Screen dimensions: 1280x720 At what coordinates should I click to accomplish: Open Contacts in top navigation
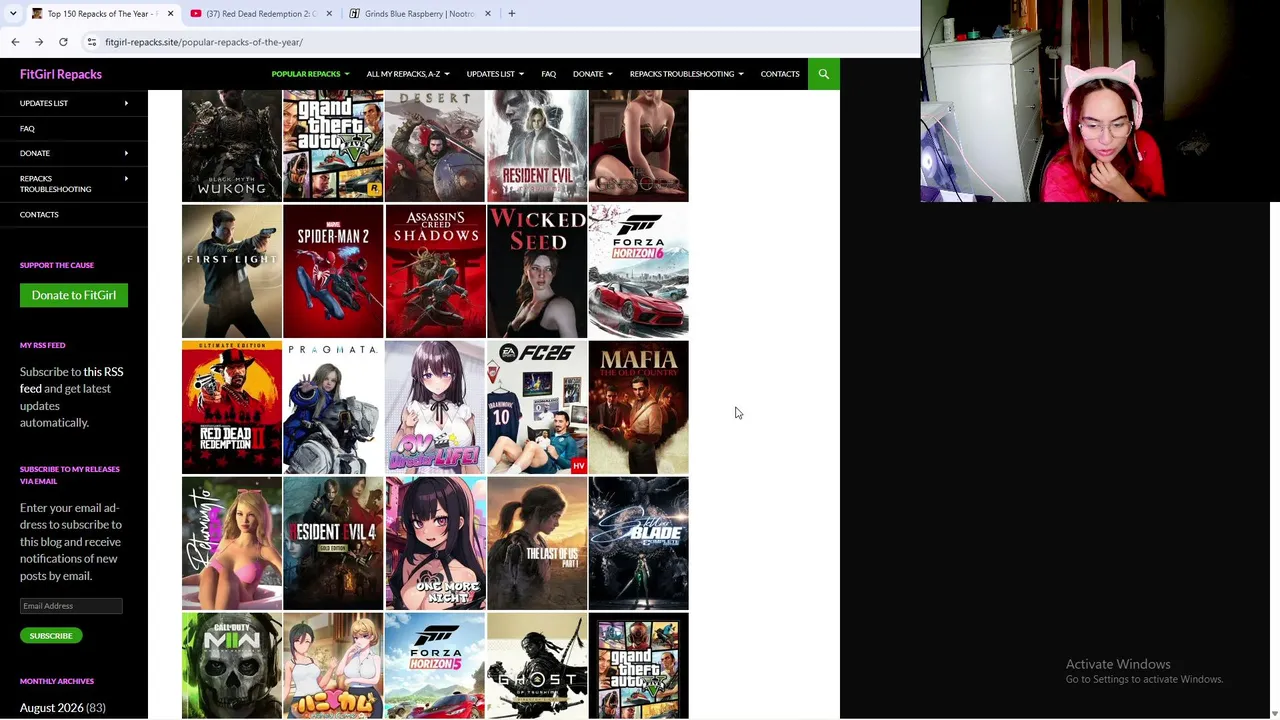coord(780,74)
